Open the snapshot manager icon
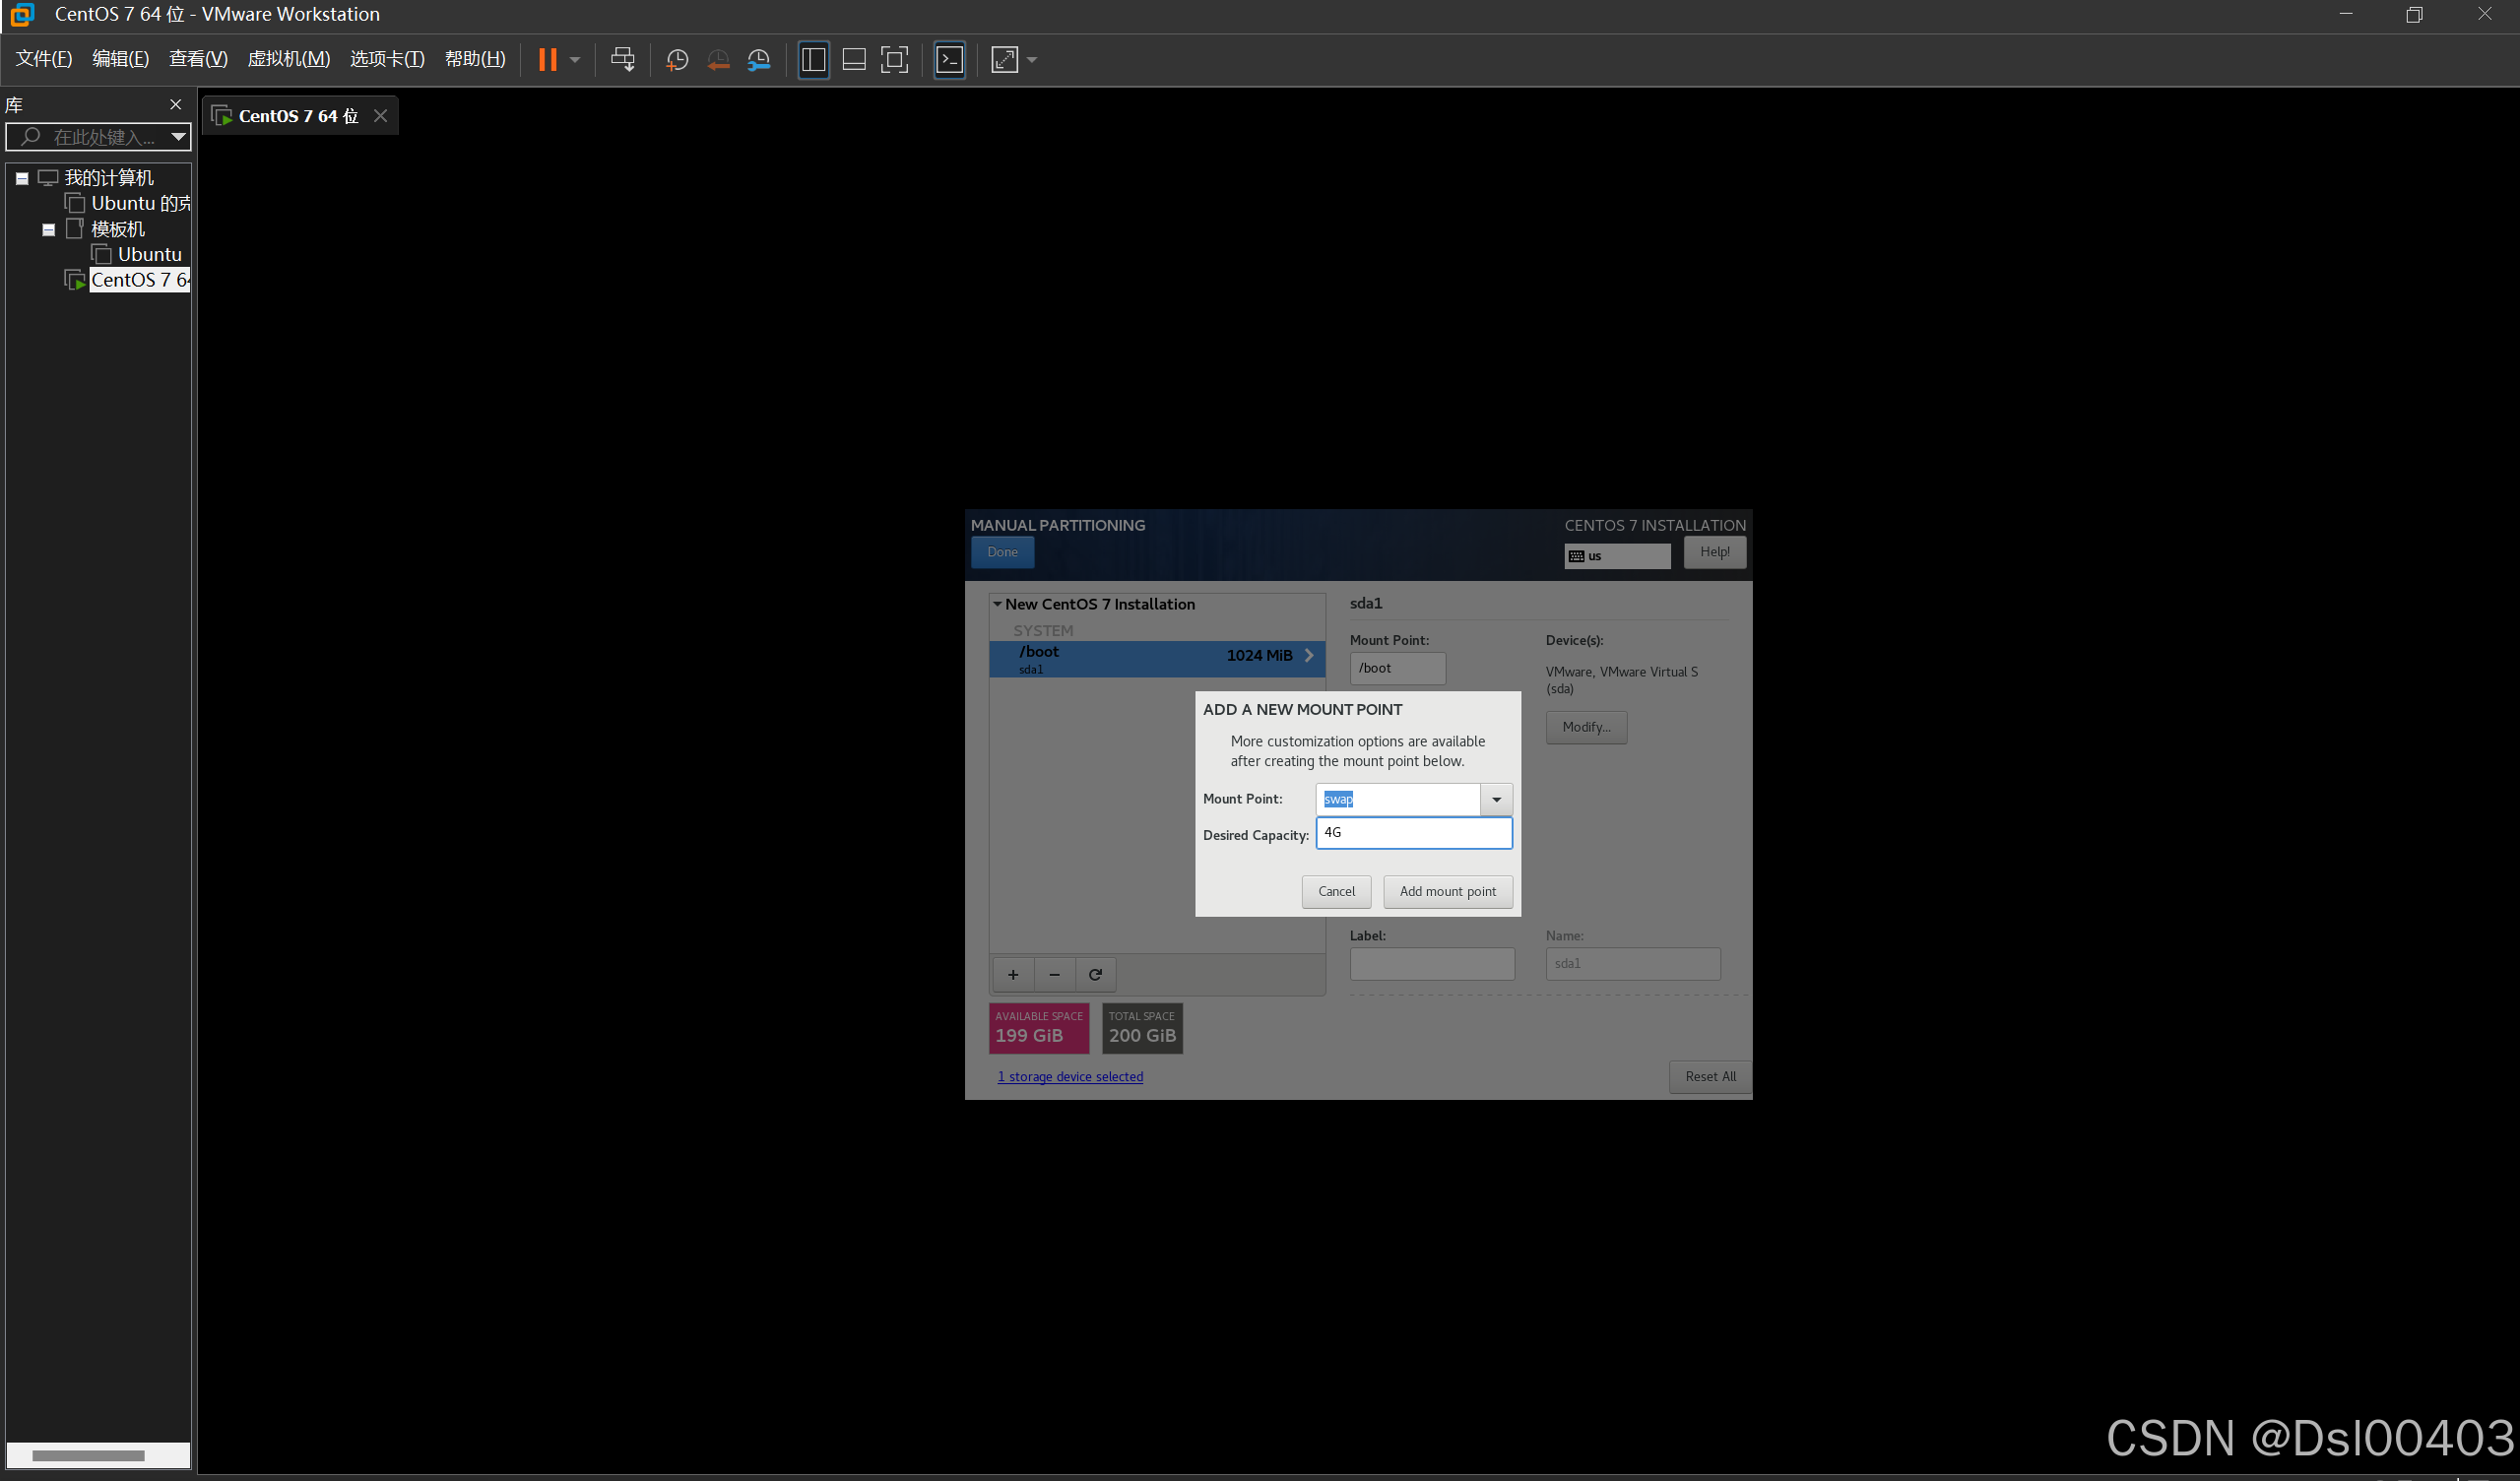The width and height of the screenshot is (2520, 1481). 759,60
